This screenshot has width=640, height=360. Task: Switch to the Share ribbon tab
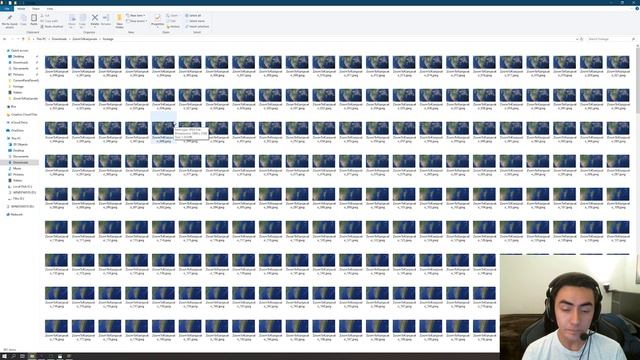[36, 9]
